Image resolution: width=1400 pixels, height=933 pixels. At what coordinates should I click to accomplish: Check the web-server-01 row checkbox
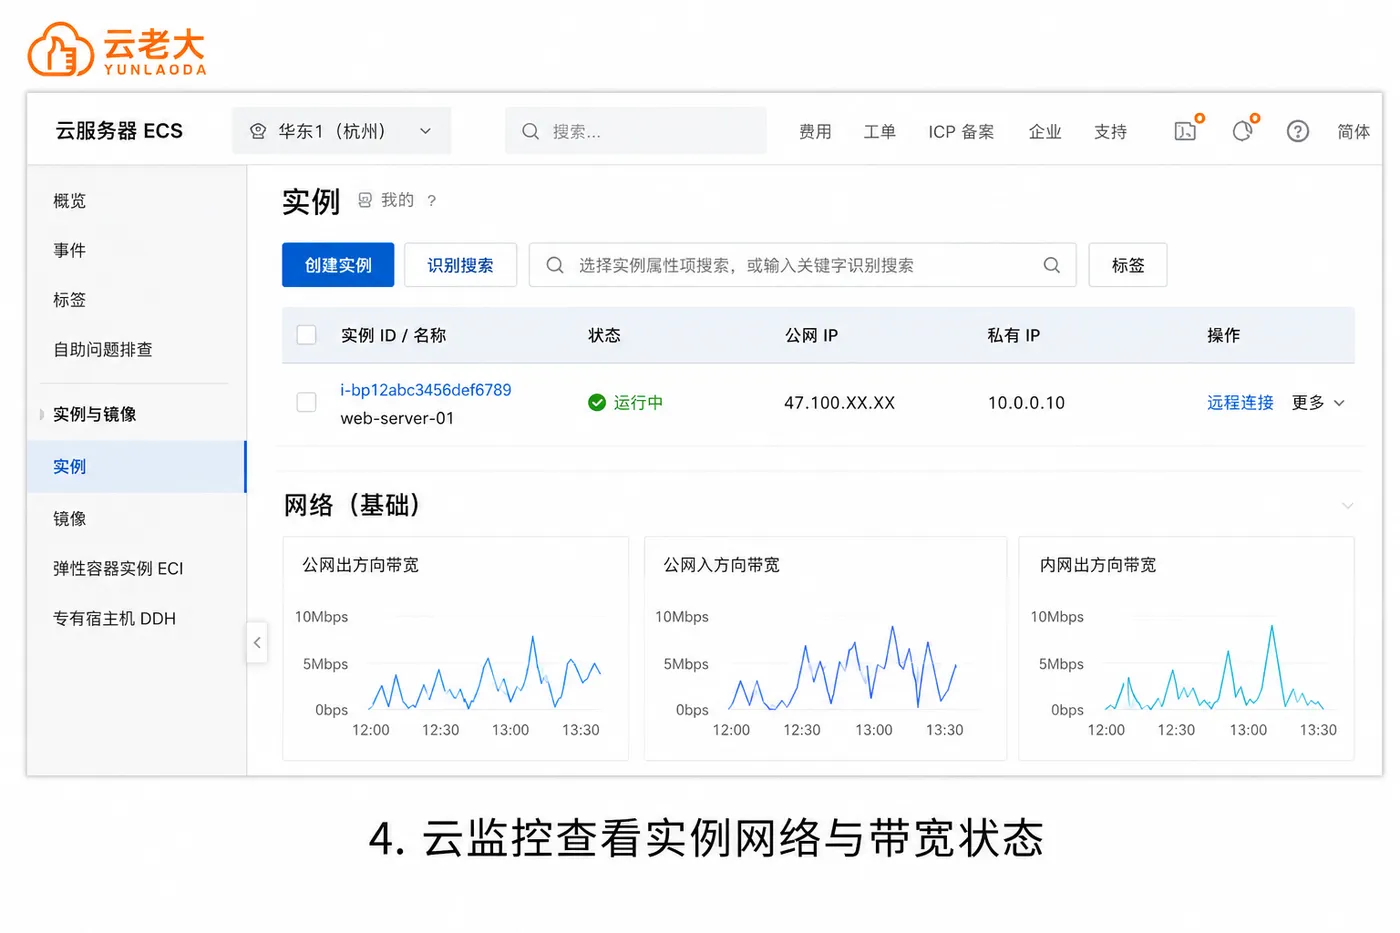coord(307,402)
